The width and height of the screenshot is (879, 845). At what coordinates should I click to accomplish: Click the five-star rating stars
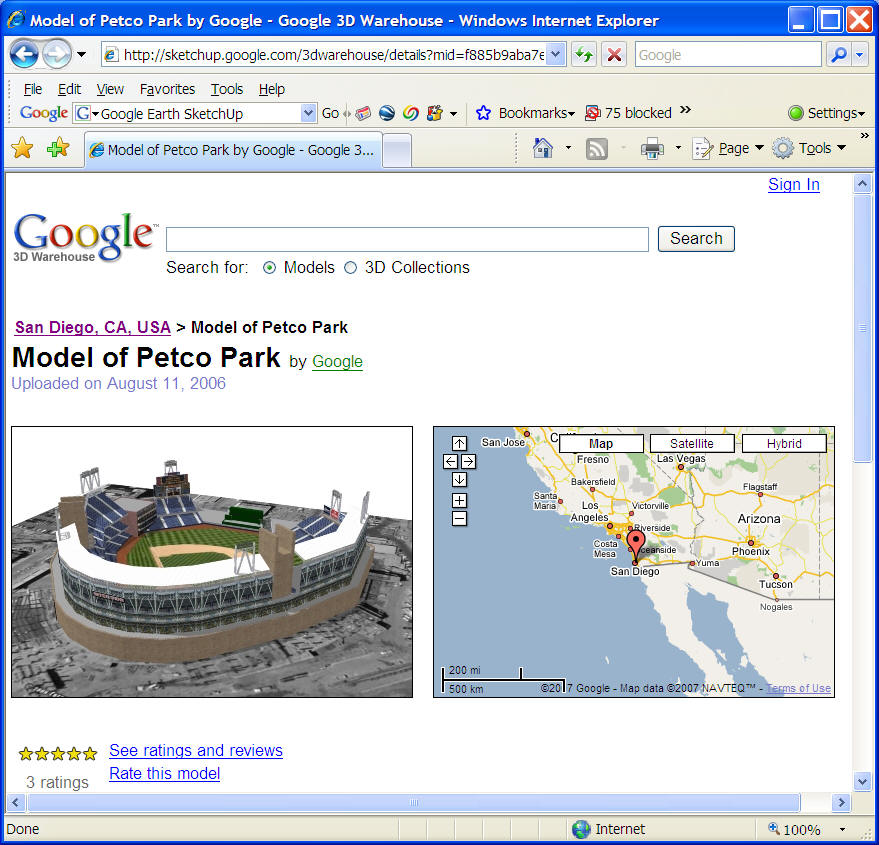[x=58, y=754]
